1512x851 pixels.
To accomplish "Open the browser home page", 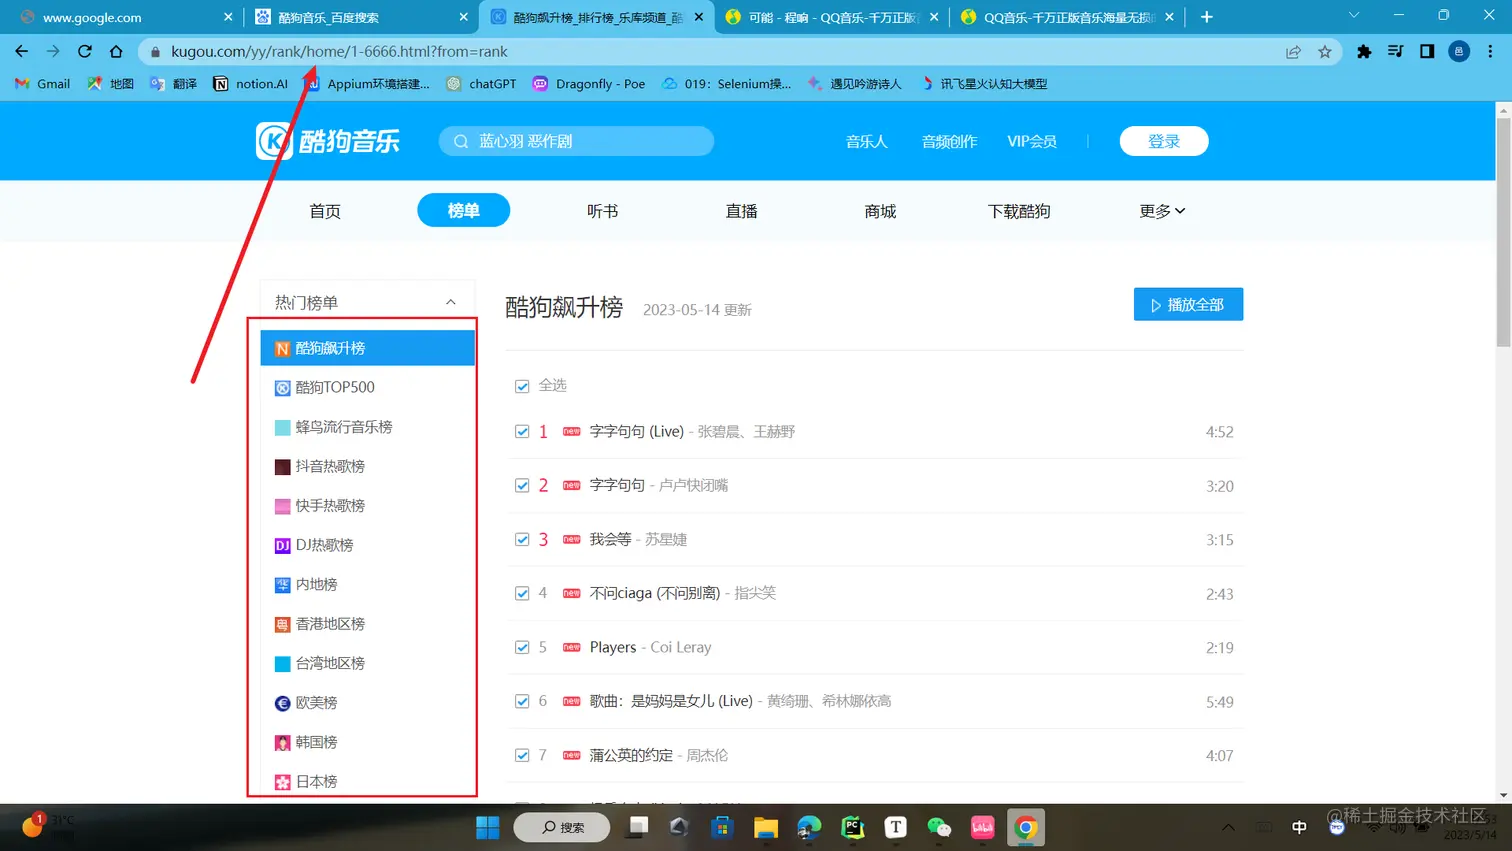I will point(116,51).
